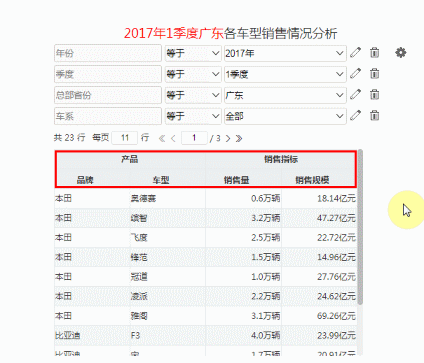
Task: Go to the previous page
Action: click(x=173, y=138)
